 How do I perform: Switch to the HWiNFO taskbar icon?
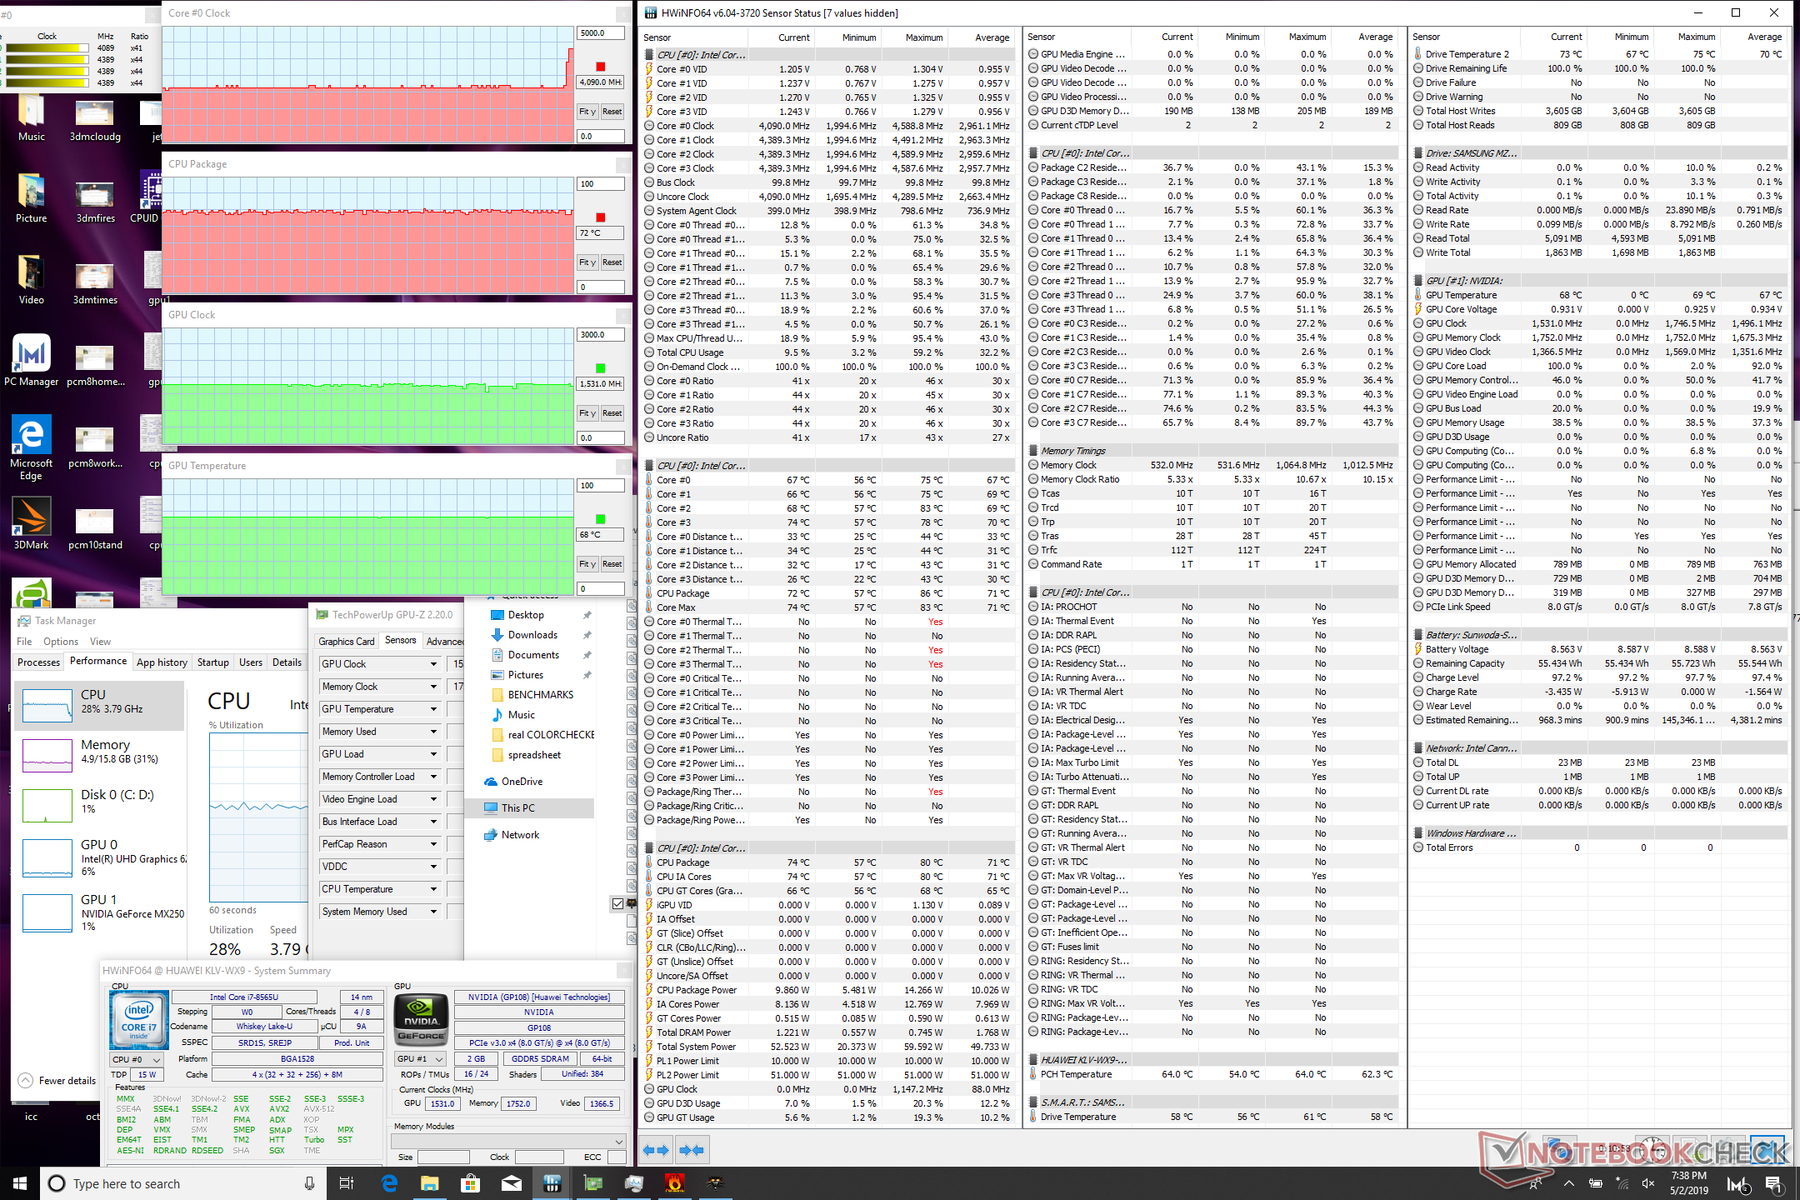click(x=552, y=1183)
